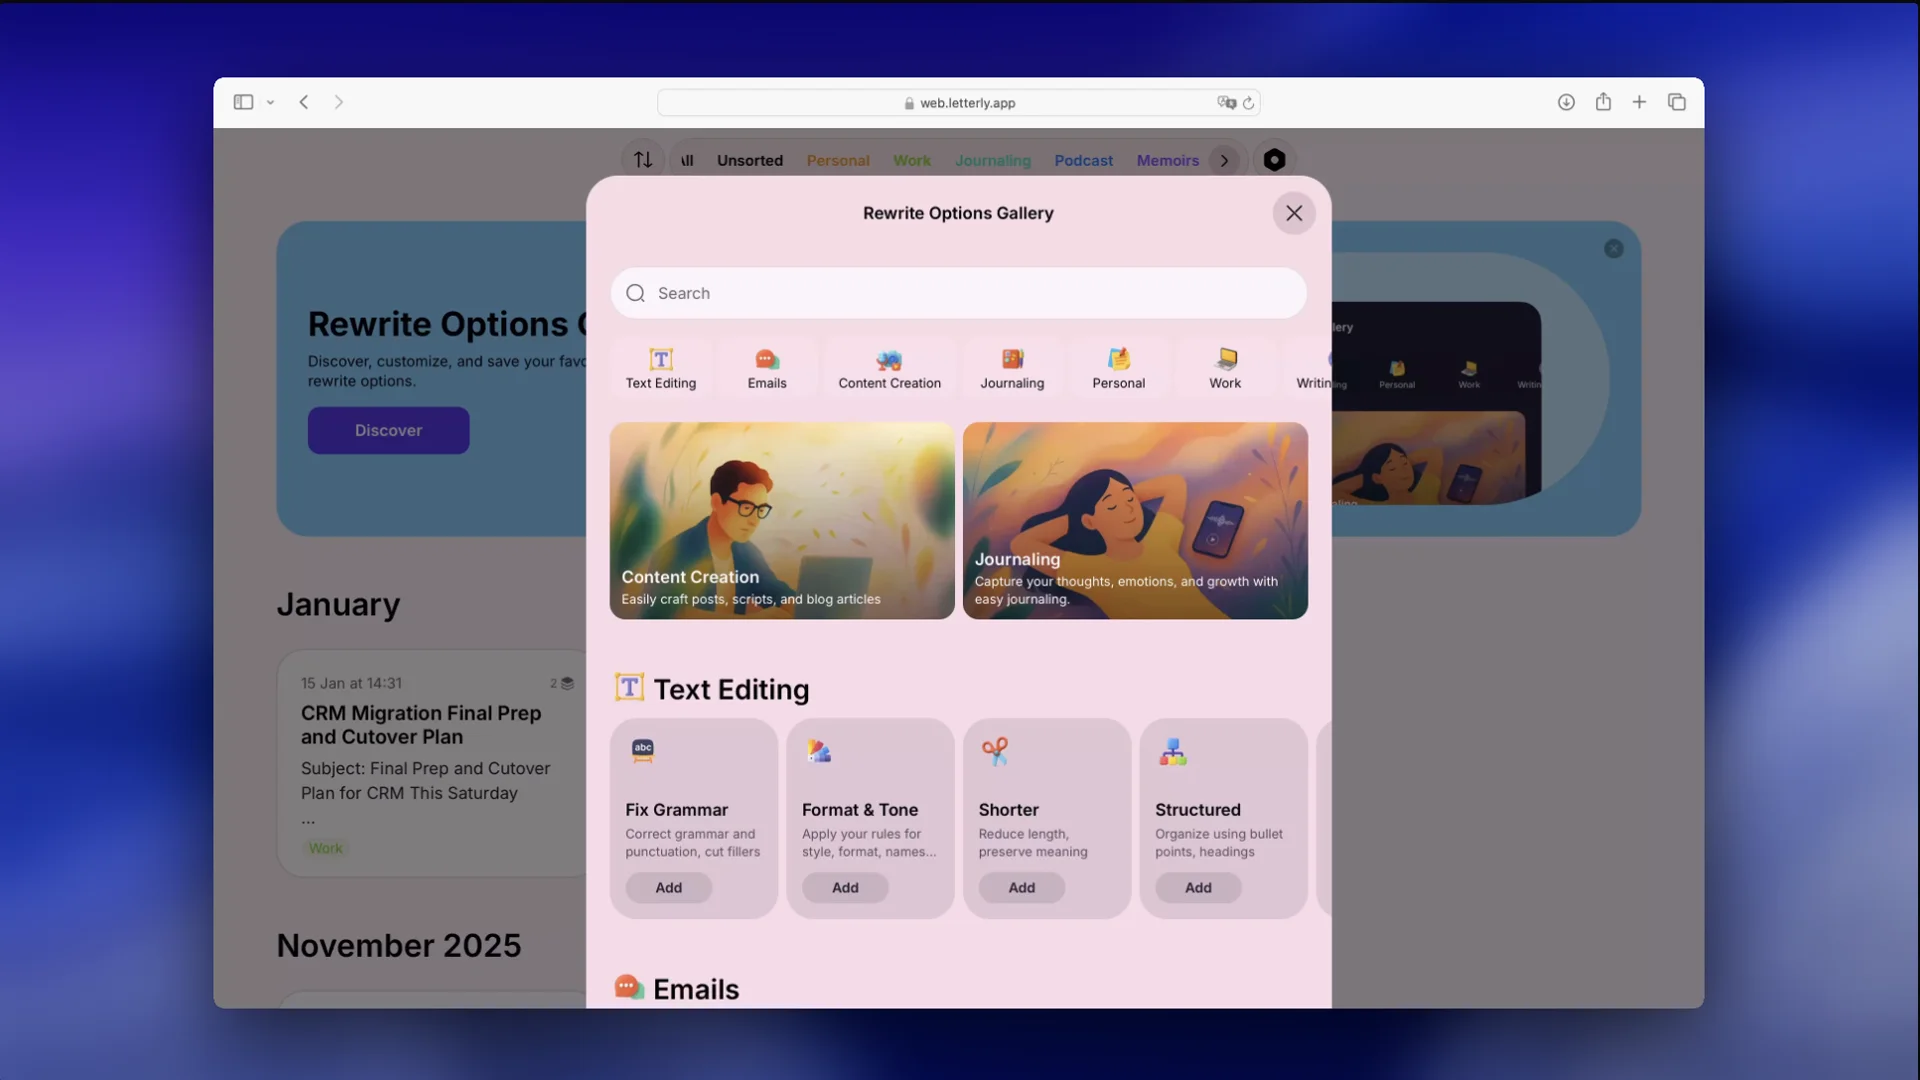
Task: Switch to the Podcast tab
Action: (x=1083, y=161)
